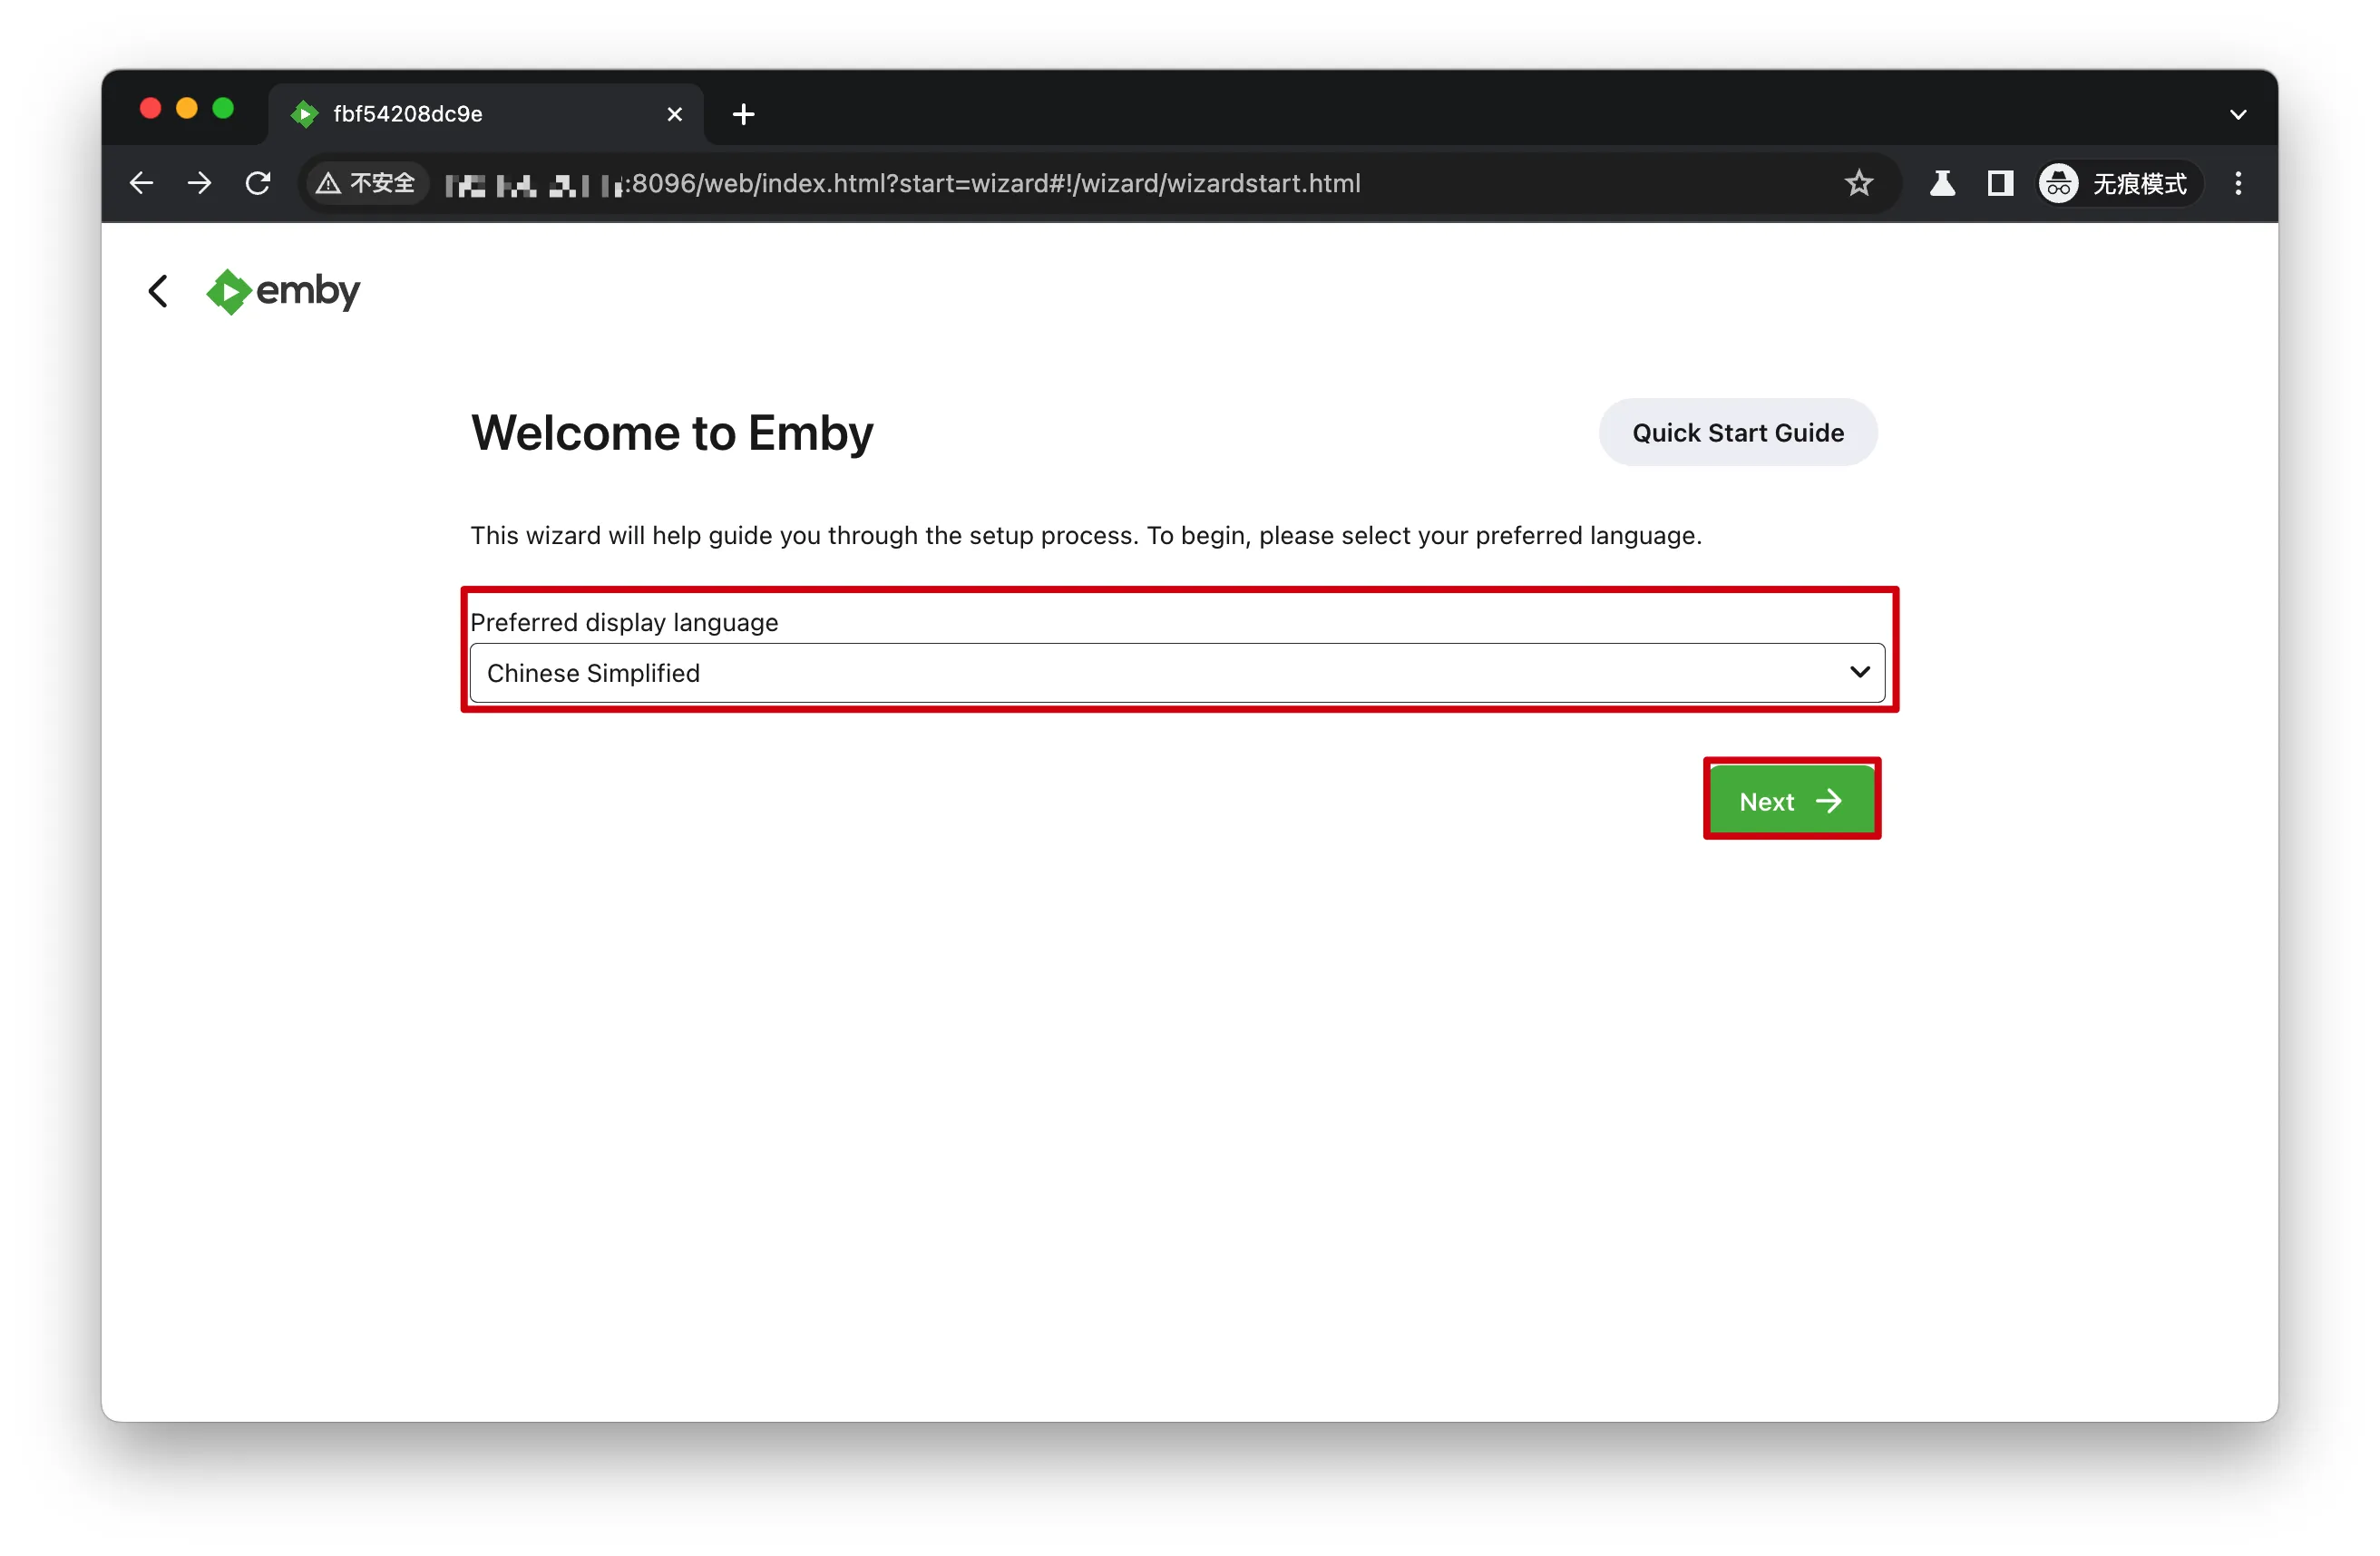The width and height of the screenshot is (2380, 1556).
Task: Click the wizard description text
Action: tap(1086, 535)
